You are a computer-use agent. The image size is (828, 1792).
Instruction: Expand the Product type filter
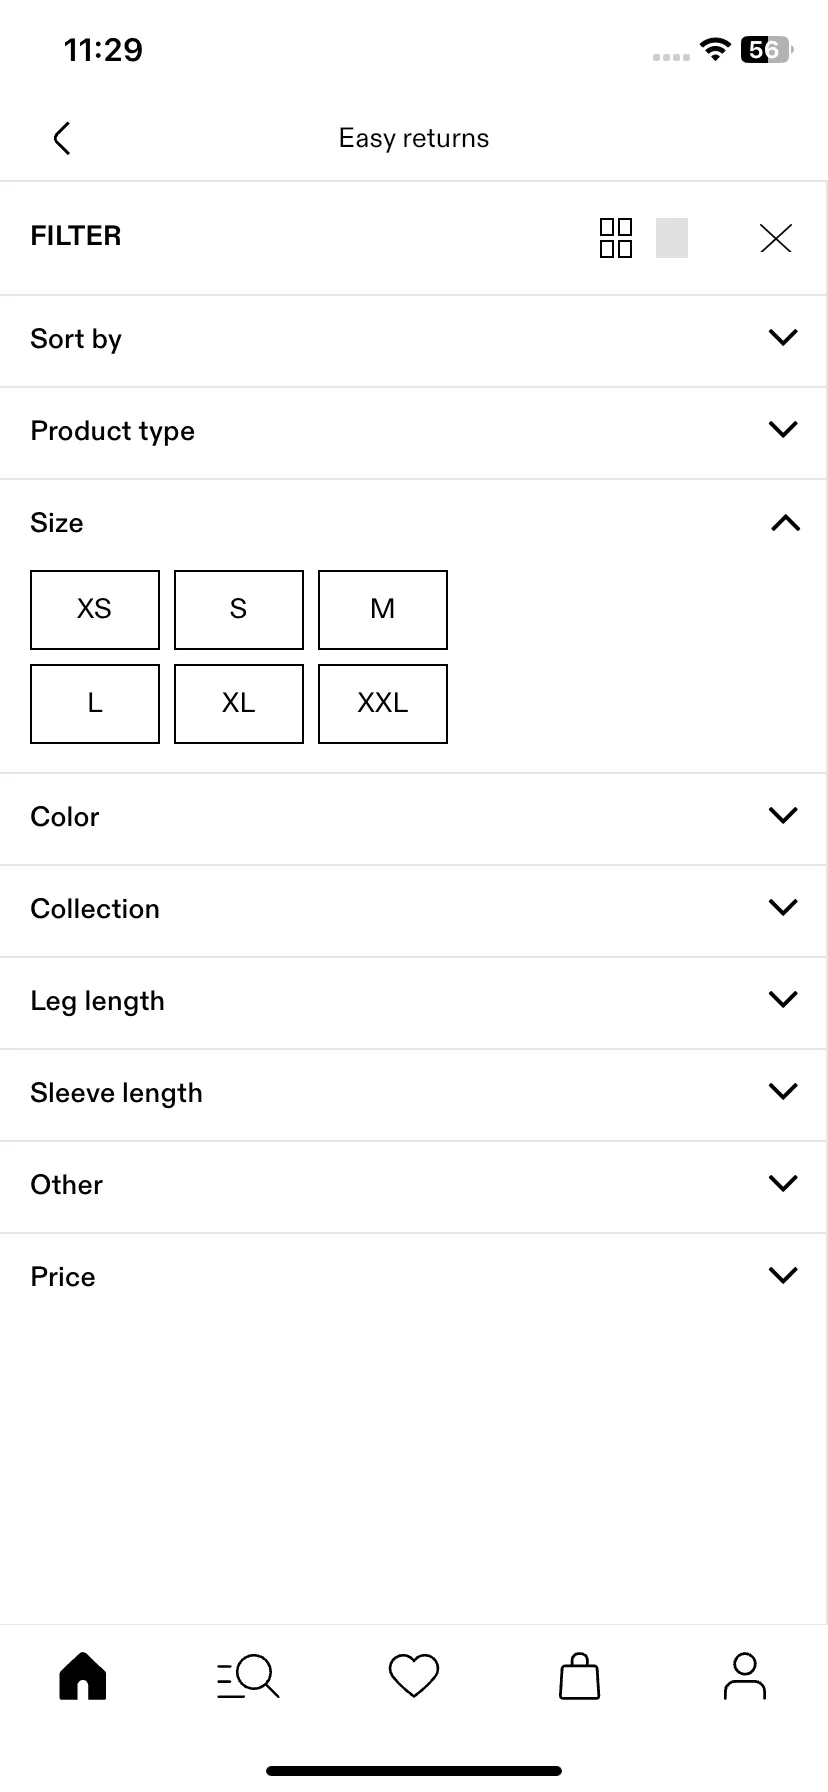click(x=414, y=432)
